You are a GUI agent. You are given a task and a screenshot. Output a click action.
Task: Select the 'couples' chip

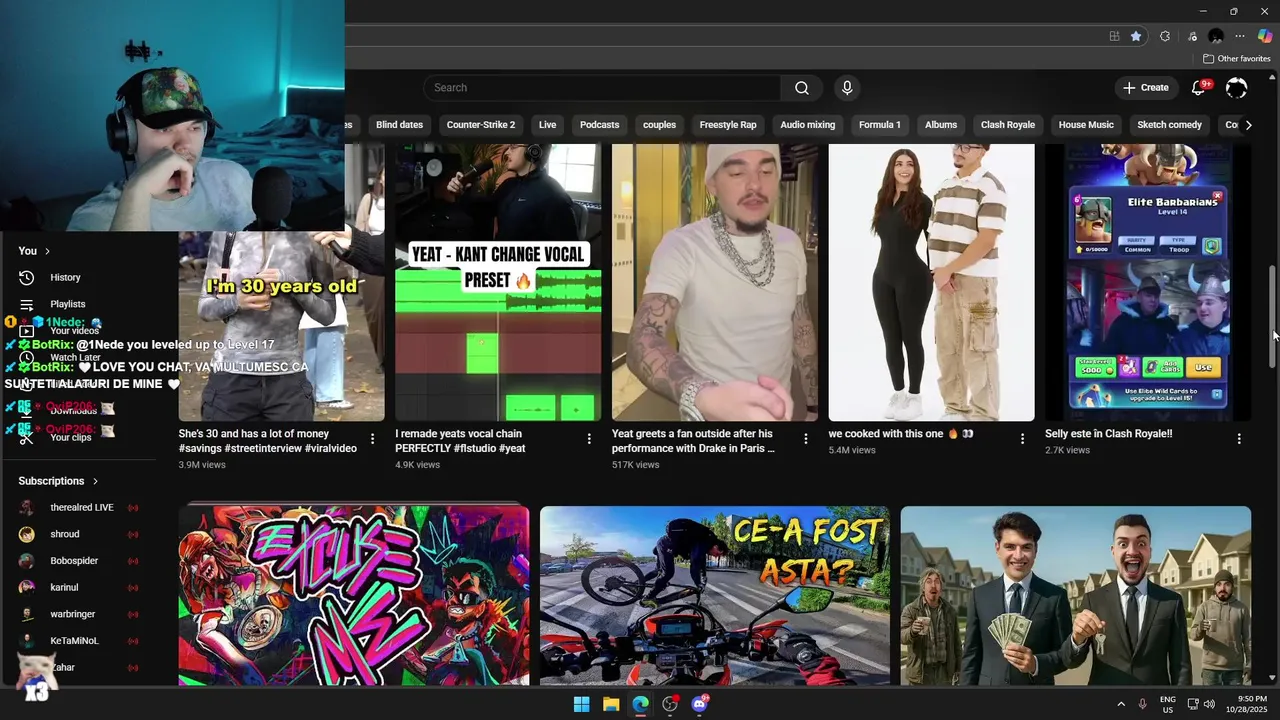point(659,125)
